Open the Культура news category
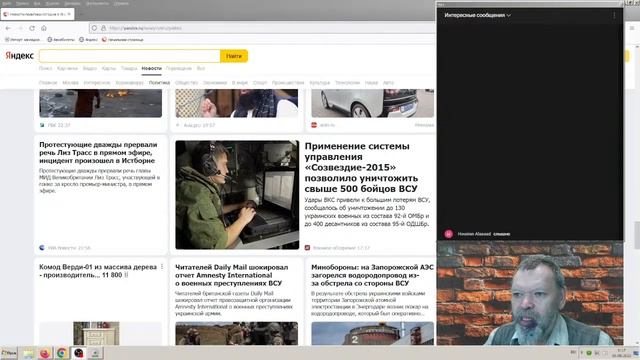The image size is (640, 360). click(320, 83)
